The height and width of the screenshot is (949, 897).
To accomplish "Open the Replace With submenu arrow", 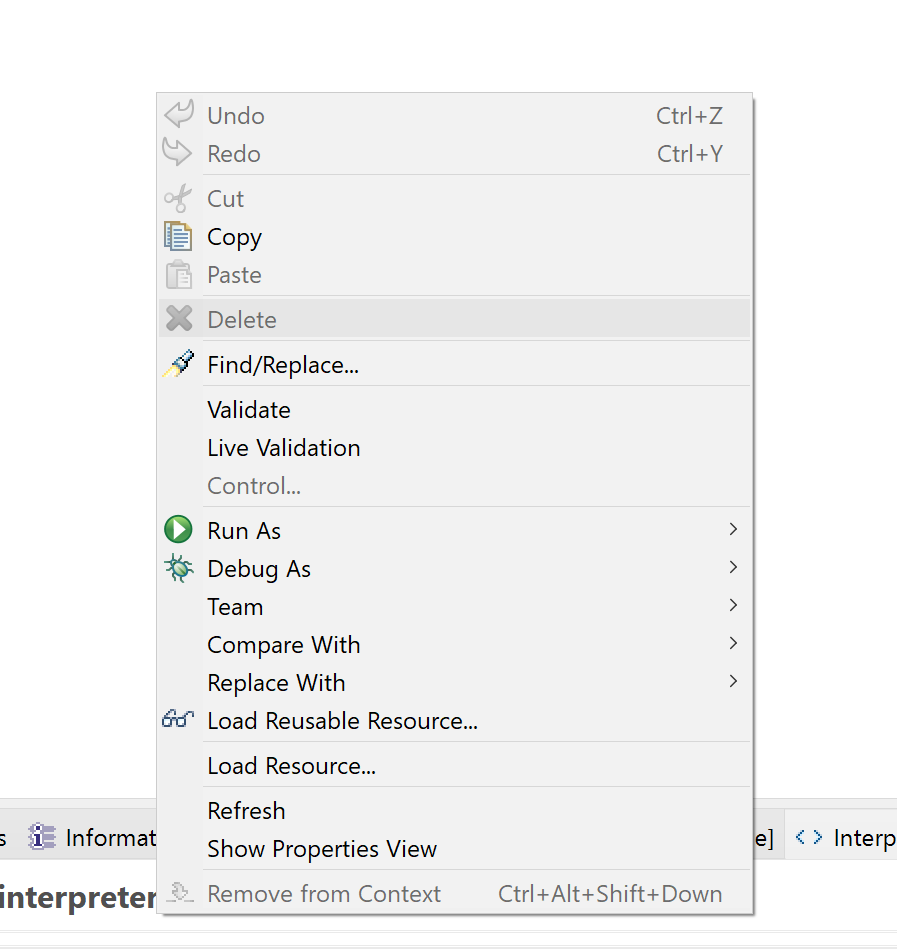I will [733, 681].
